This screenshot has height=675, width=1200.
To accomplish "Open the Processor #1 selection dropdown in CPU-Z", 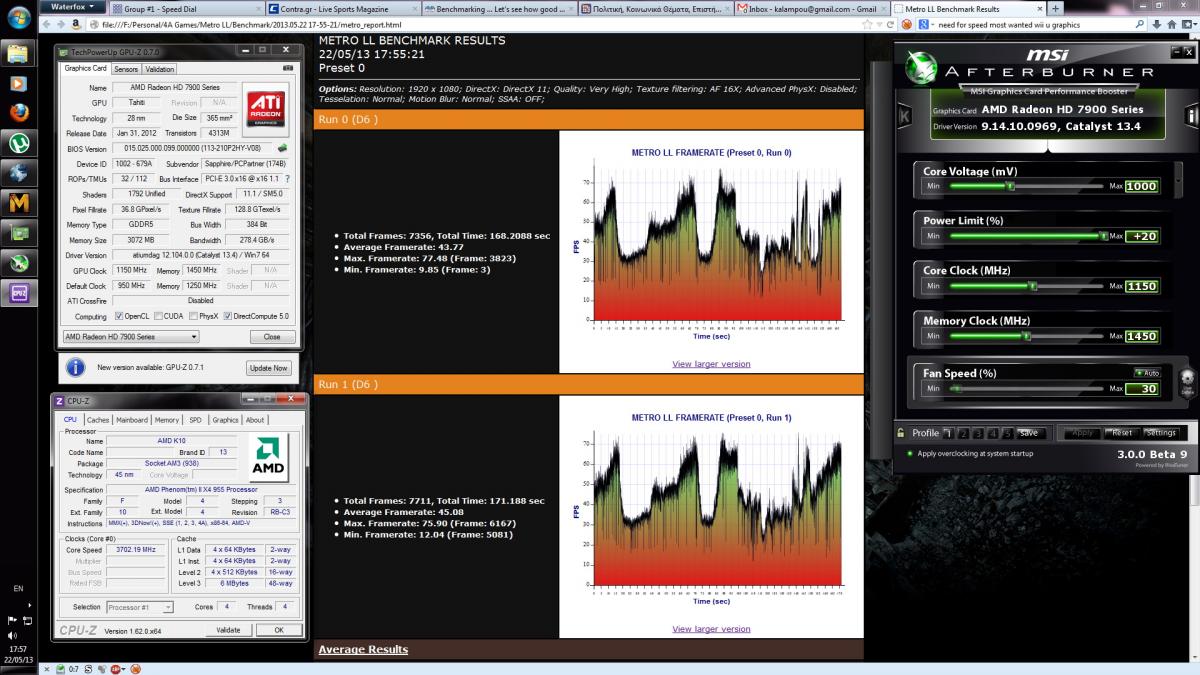I will [x=140, y=607].
